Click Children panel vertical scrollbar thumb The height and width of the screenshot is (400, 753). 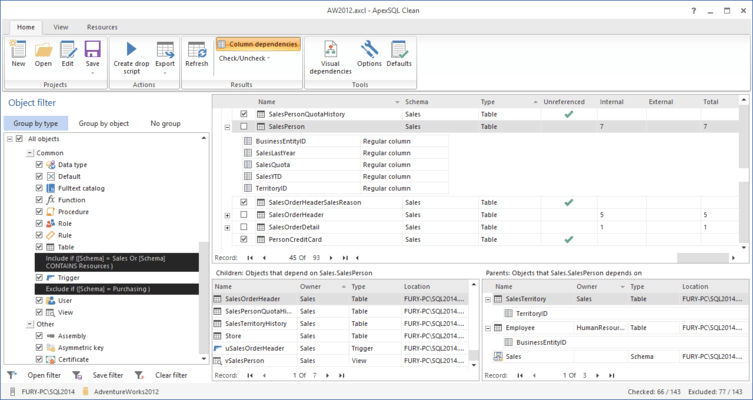point(474,355)
